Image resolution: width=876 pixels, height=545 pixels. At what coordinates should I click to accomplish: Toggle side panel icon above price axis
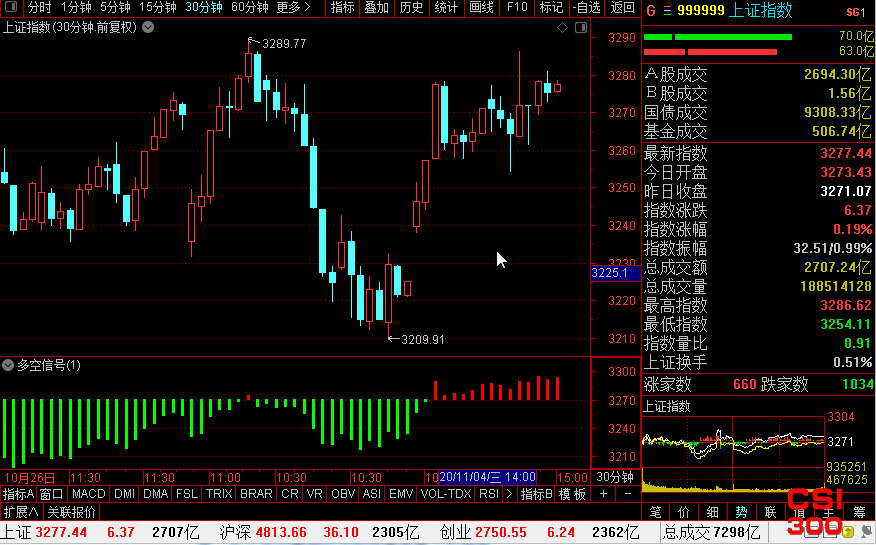coord(581,27)
